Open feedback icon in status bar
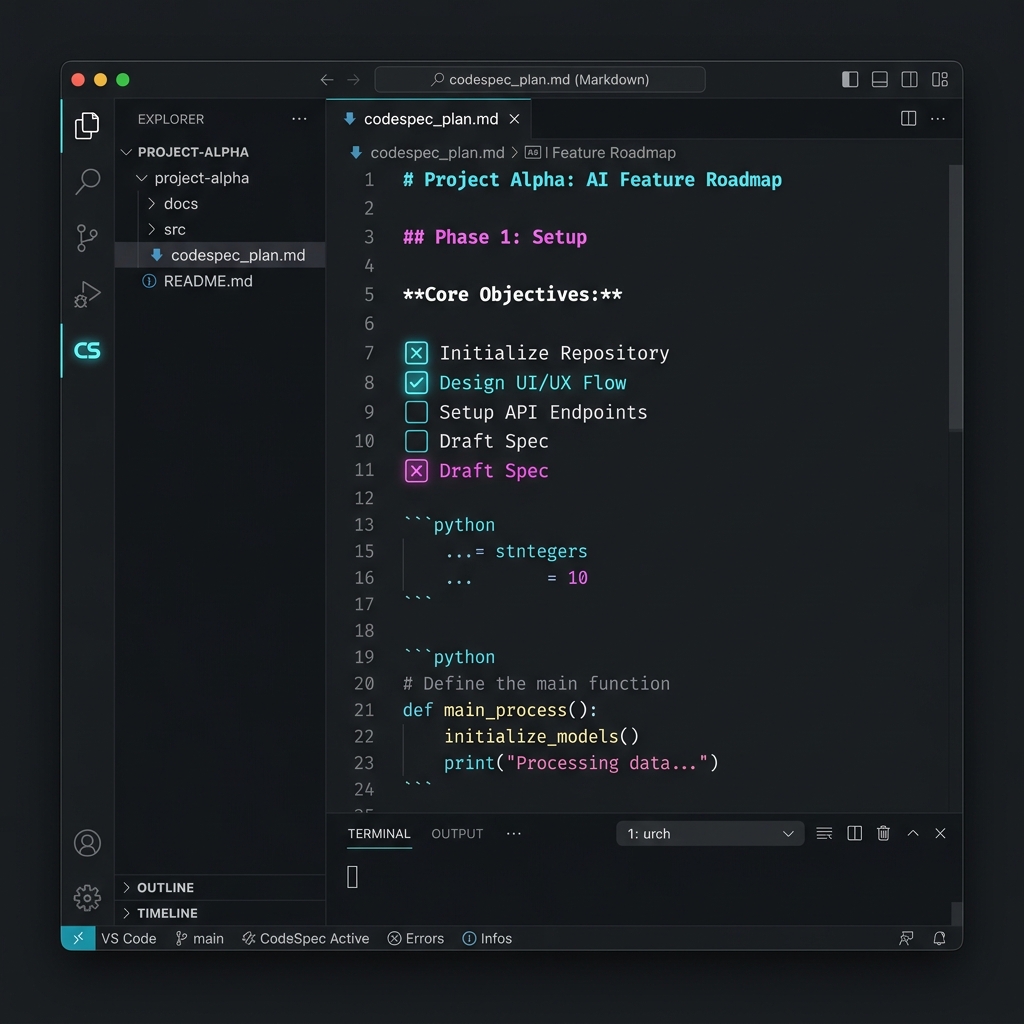Viewport: 1024px width, 1024px height. 906,938
